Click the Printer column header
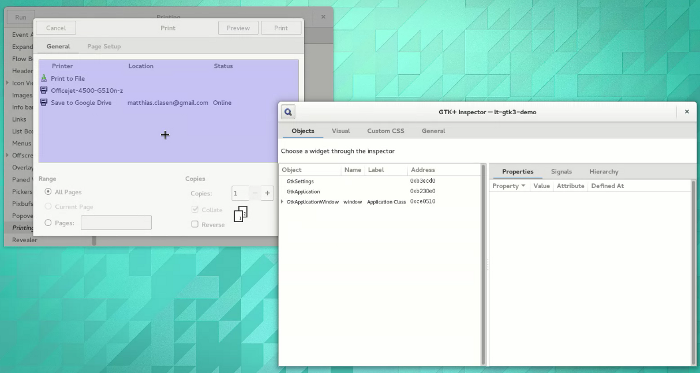Viewport: 700px width, 373px height. click(x=62, y=66)
